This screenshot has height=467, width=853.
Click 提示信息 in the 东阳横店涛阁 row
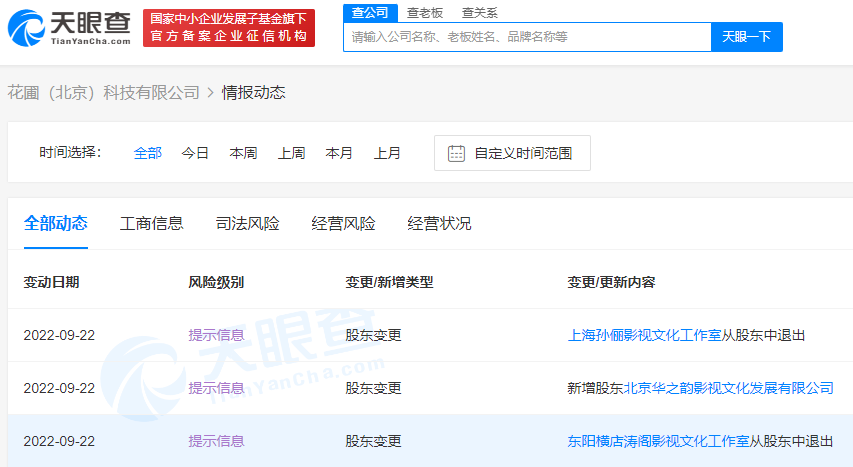(x=216, y=441)
